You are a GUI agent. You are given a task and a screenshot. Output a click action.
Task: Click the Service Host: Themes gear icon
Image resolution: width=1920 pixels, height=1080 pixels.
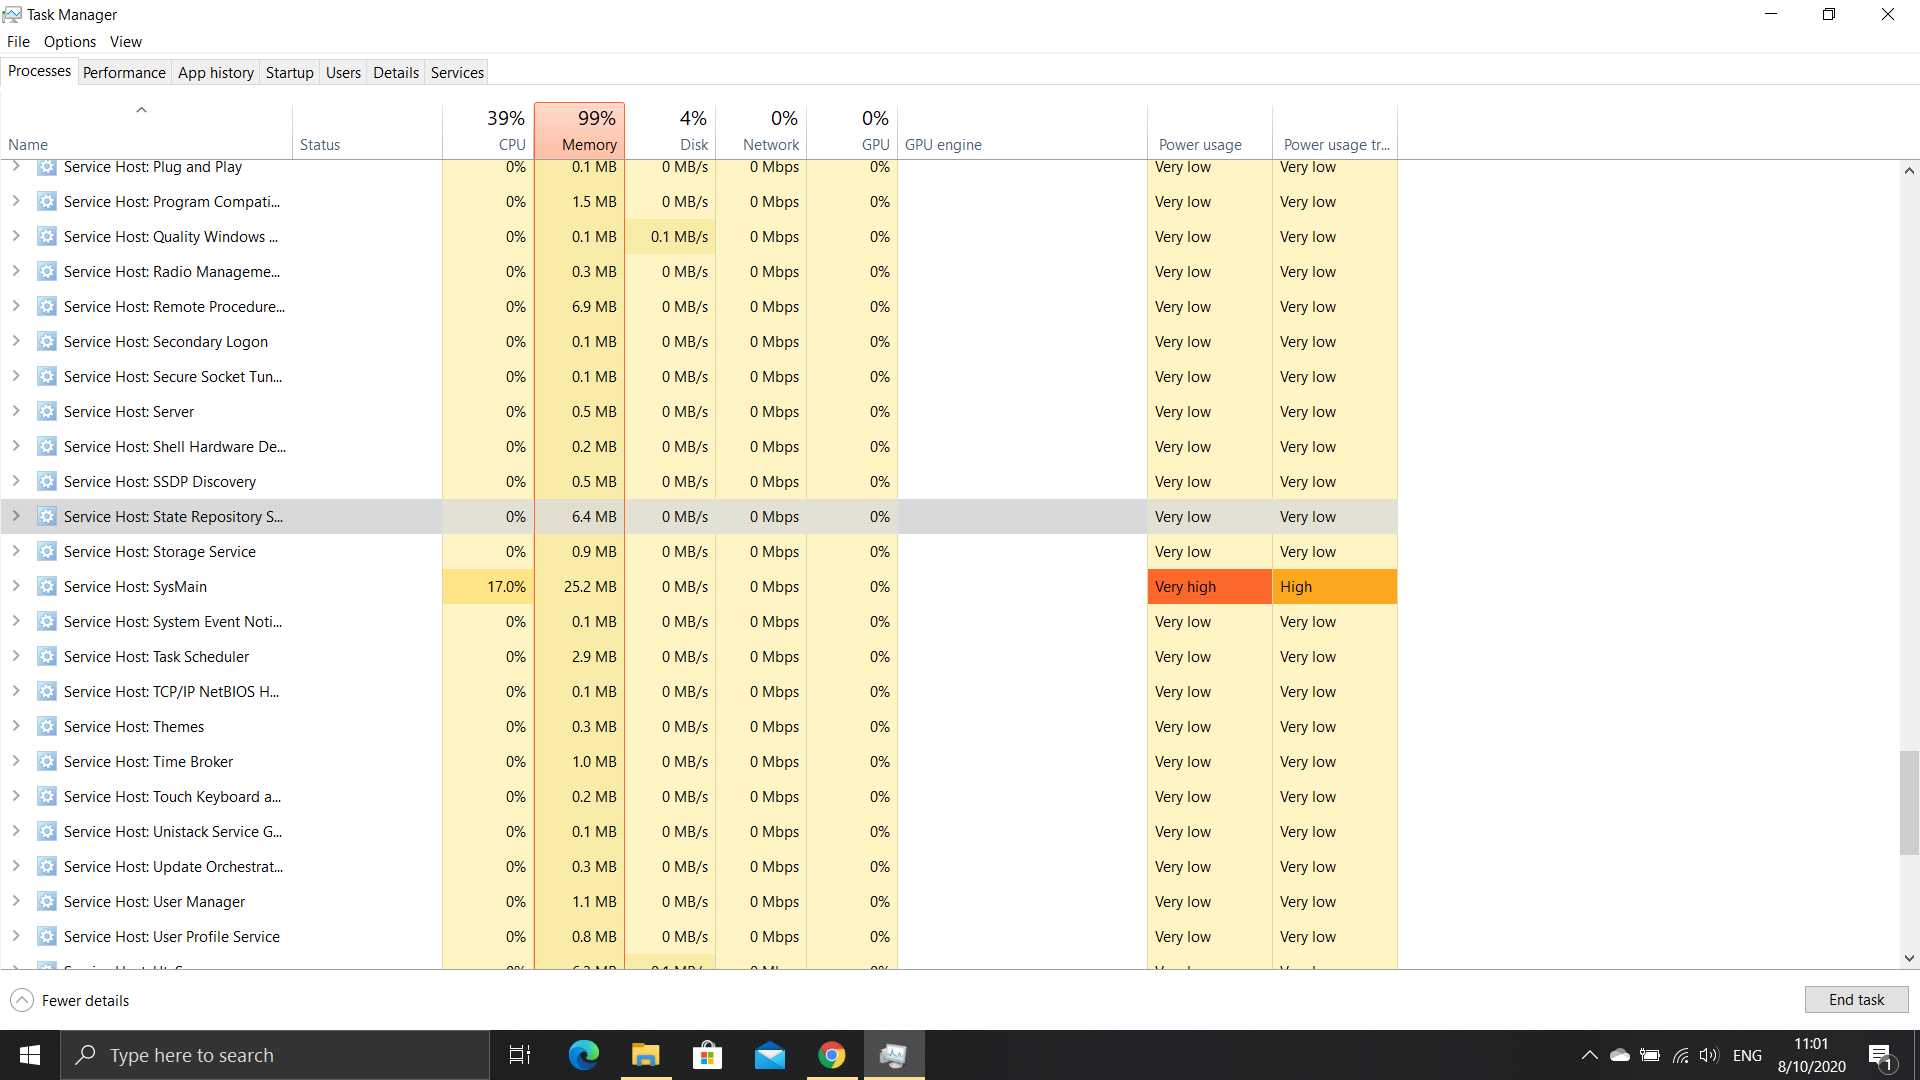[x=46, y=727]
